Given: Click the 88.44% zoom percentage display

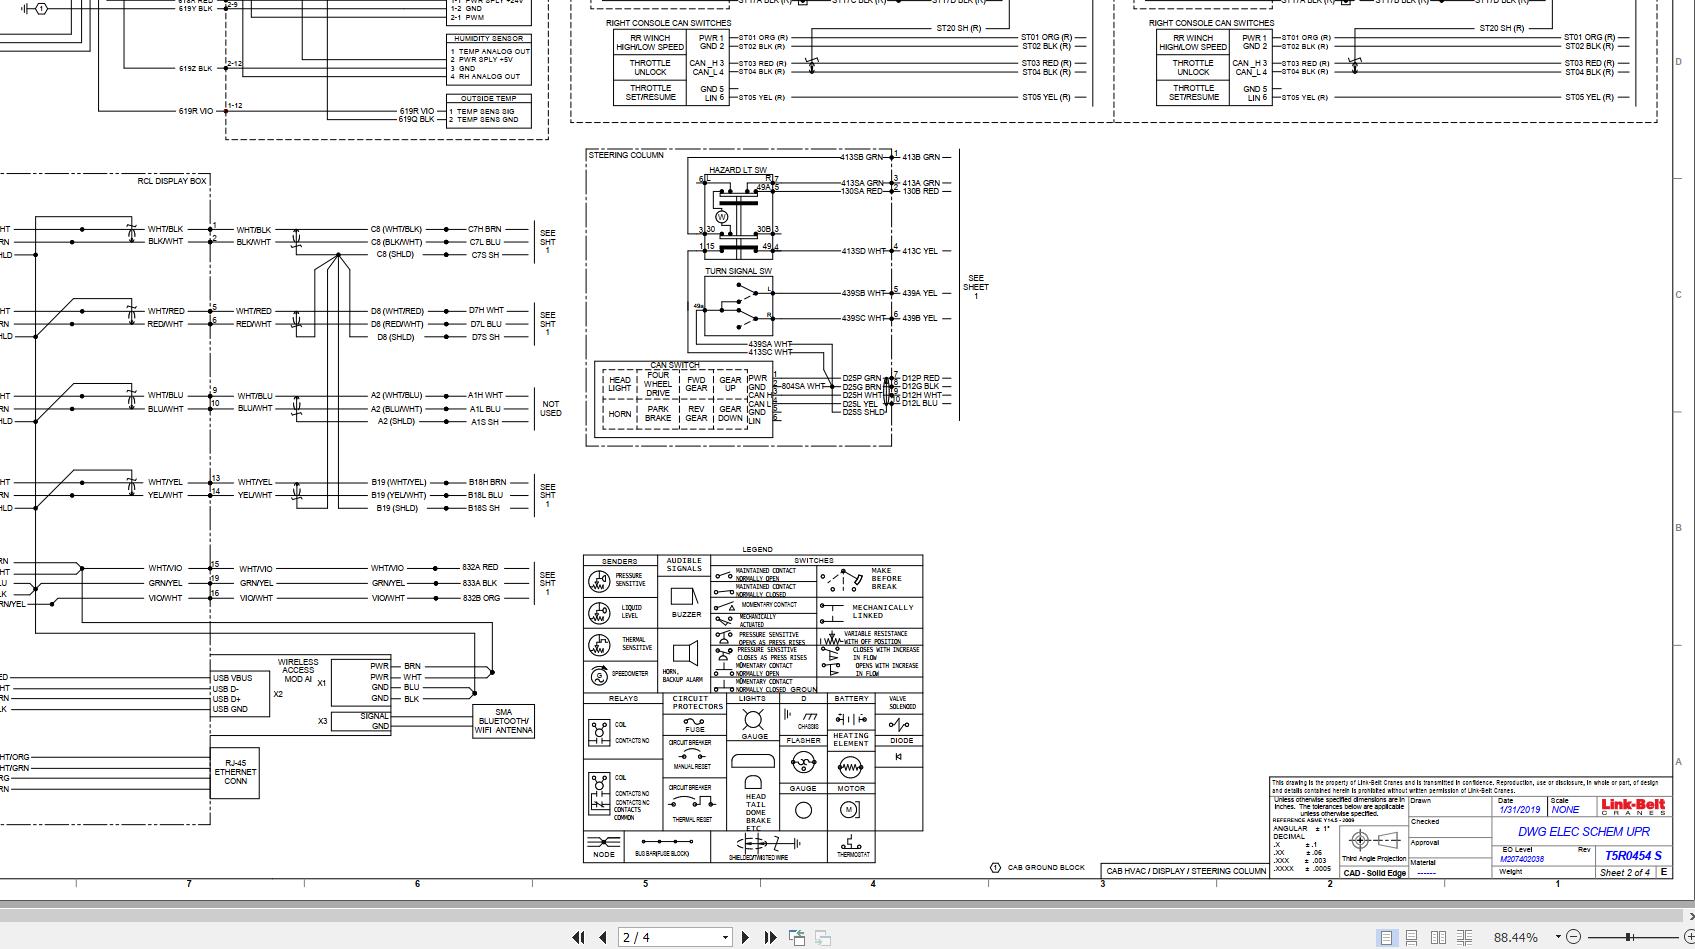Looking at the screenshot, I should coord(1516,938).
